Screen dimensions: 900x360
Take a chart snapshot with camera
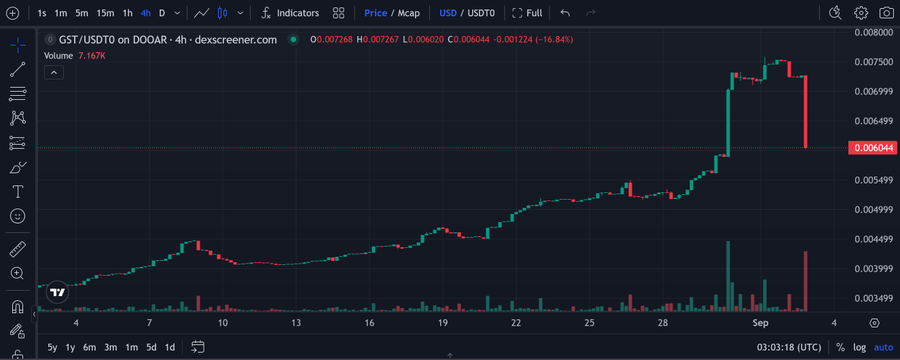click(886, 13)
